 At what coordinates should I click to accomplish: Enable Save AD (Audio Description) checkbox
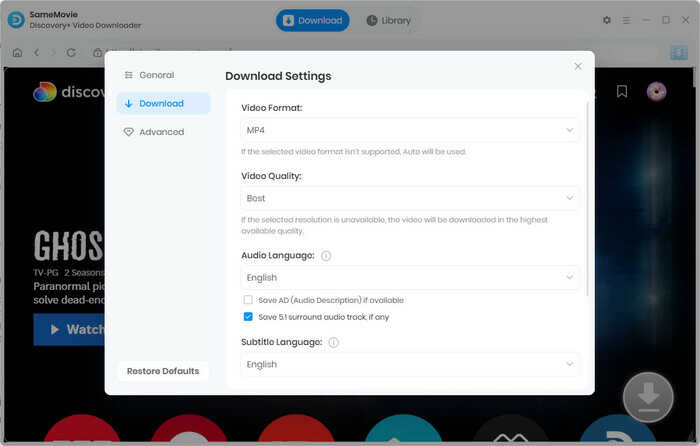tap(248, 300)
